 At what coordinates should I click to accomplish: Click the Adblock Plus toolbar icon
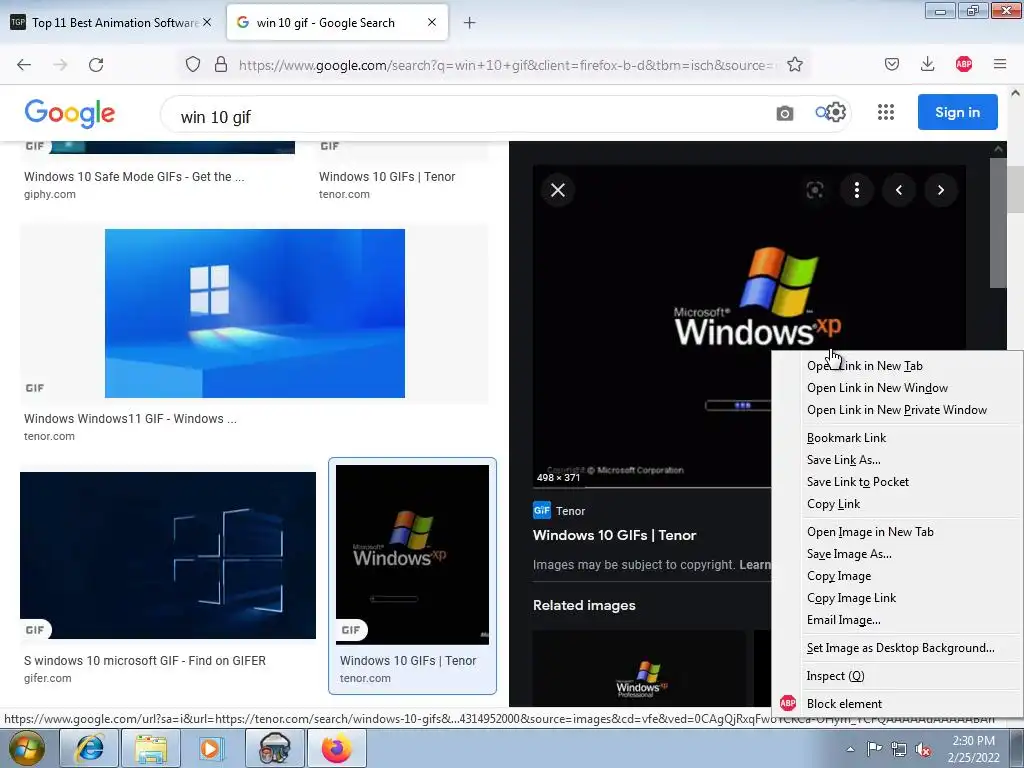[x=964, y=64]
